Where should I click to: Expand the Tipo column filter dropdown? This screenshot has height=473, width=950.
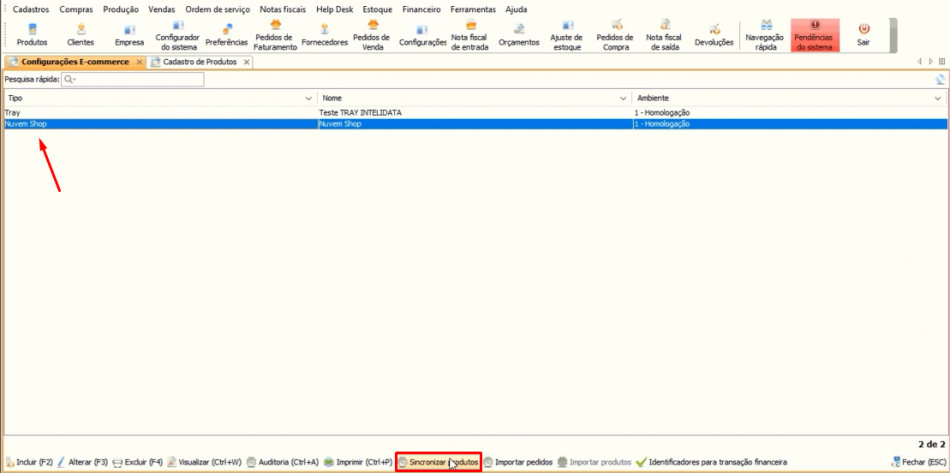[x=308, y=98]
